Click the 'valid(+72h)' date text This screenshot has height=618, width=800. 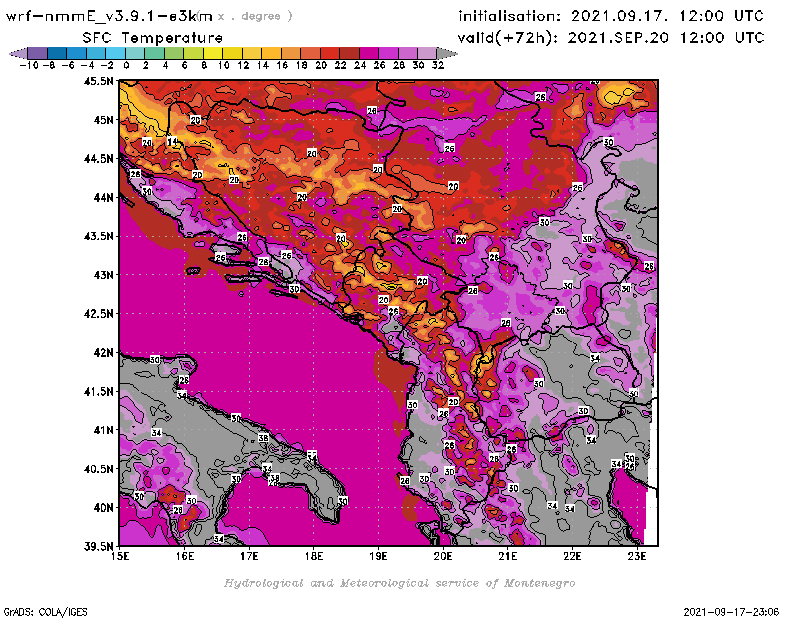pyautogui.click(x=611, y=38)
